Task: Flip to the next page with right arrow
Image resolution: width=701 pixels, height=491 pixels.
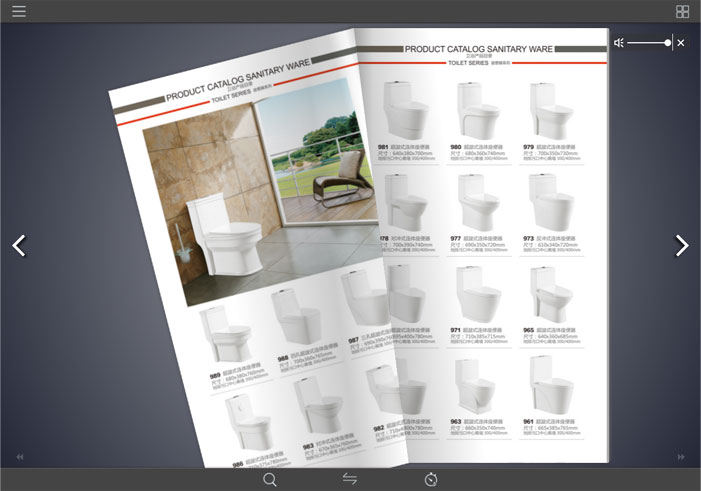Action: [x=682, y=245]
